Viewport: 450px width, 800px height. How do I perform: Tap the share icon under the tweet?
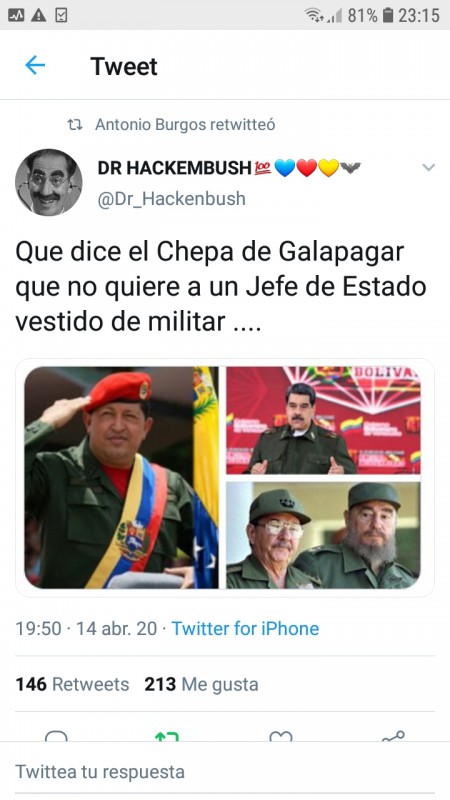pos(393,736)
